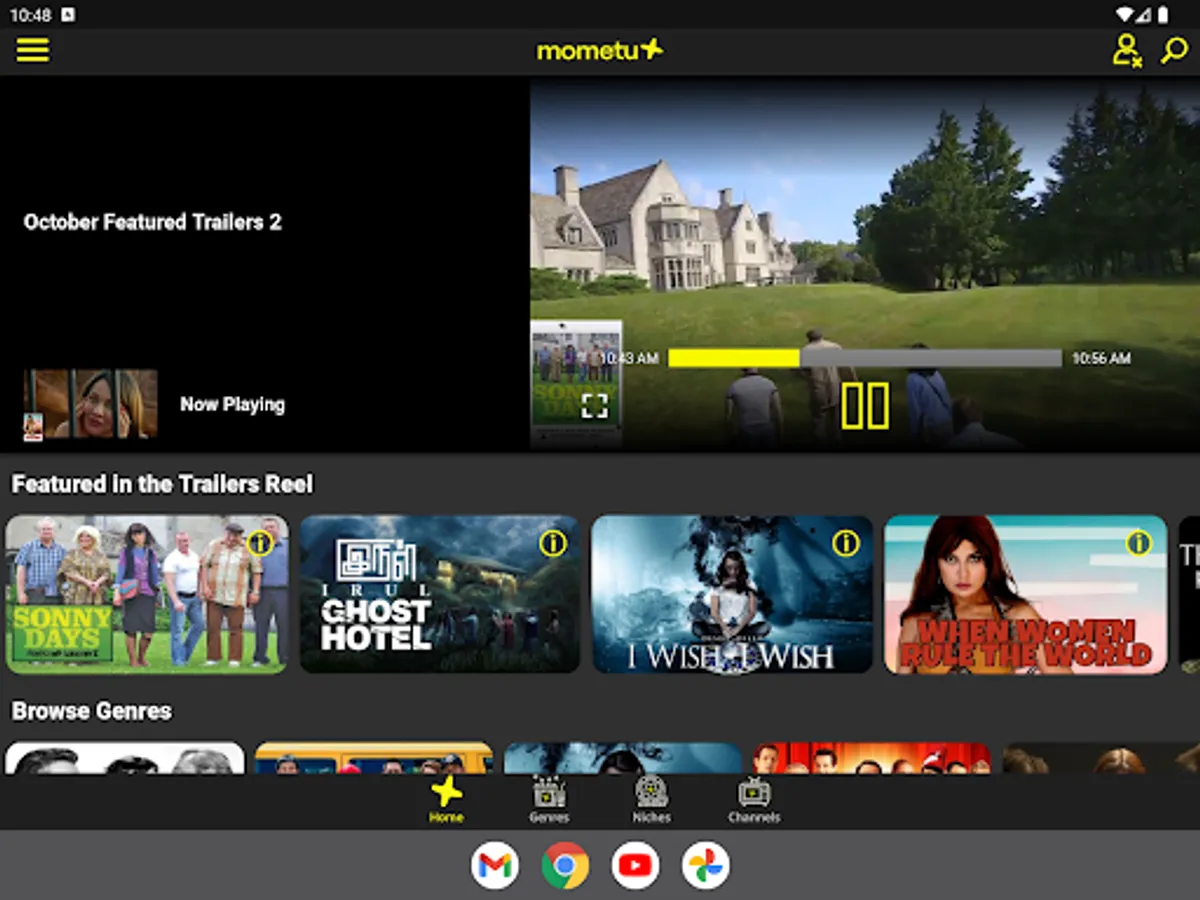
Task: Open the I Wish I Wish card
Action: tap(732, 594)
